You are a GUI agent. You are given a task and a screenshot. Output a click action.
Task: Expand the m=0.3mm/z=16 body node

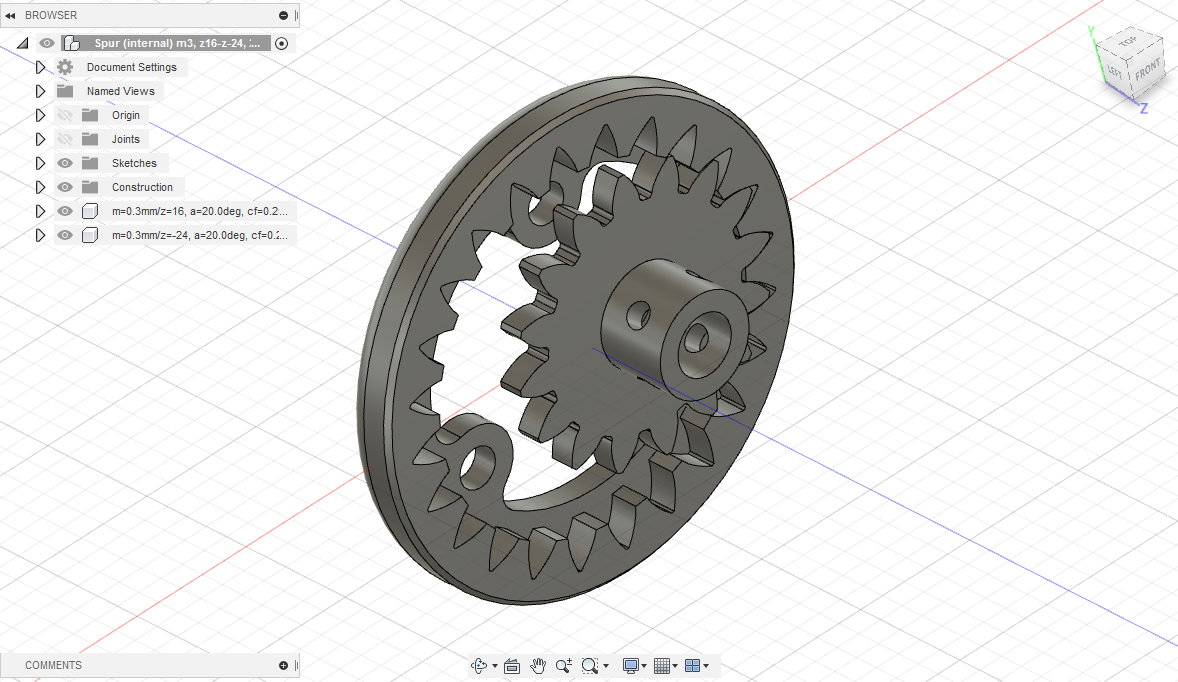tap(41, 211)
